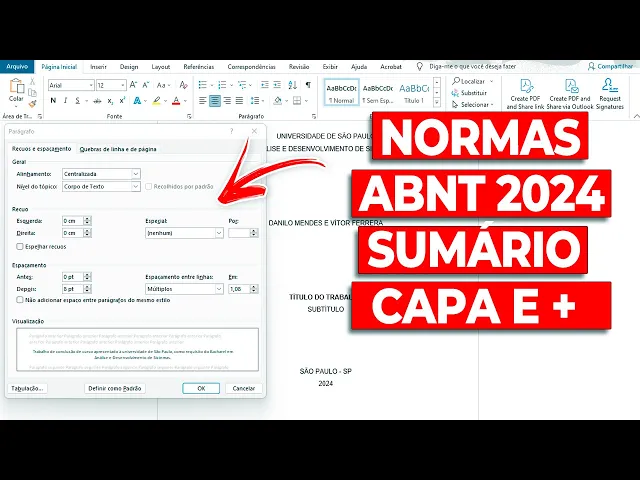This screenshot has width=640, height=480.
Task: Click the Cut scissors icon
Action: coord(32,82)
